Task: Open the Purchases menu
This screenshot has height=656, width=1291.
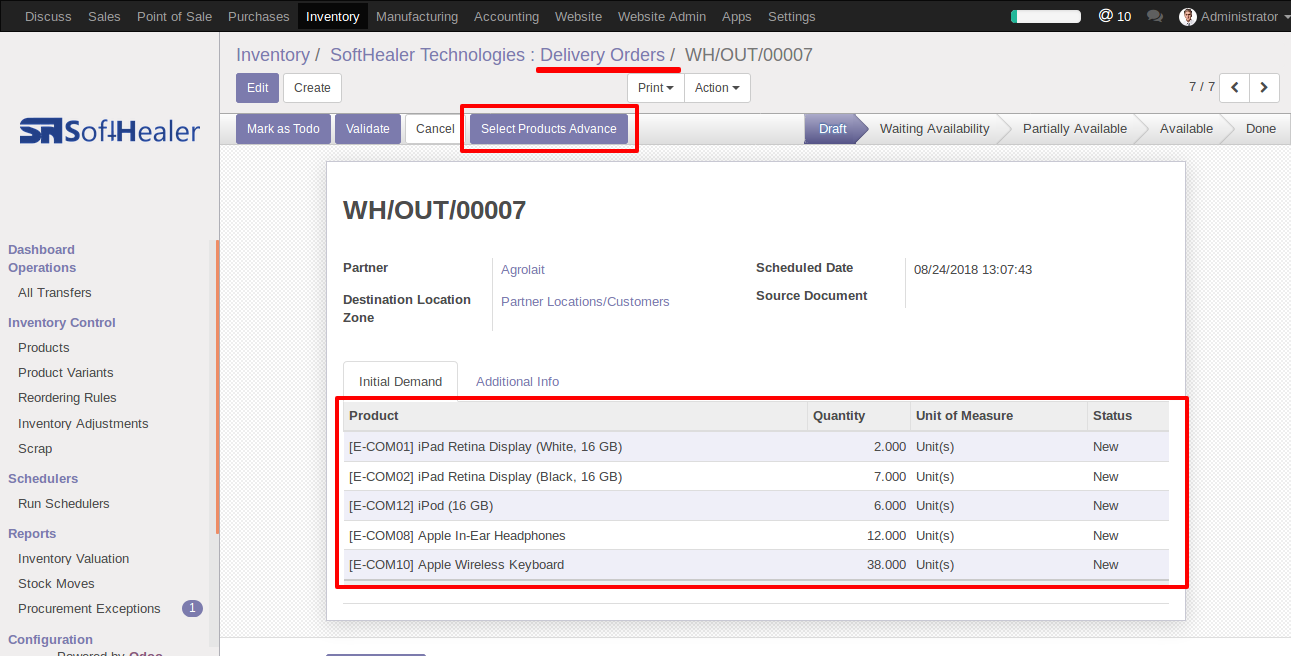Action: pyautogui.click(x=259, y=16)
